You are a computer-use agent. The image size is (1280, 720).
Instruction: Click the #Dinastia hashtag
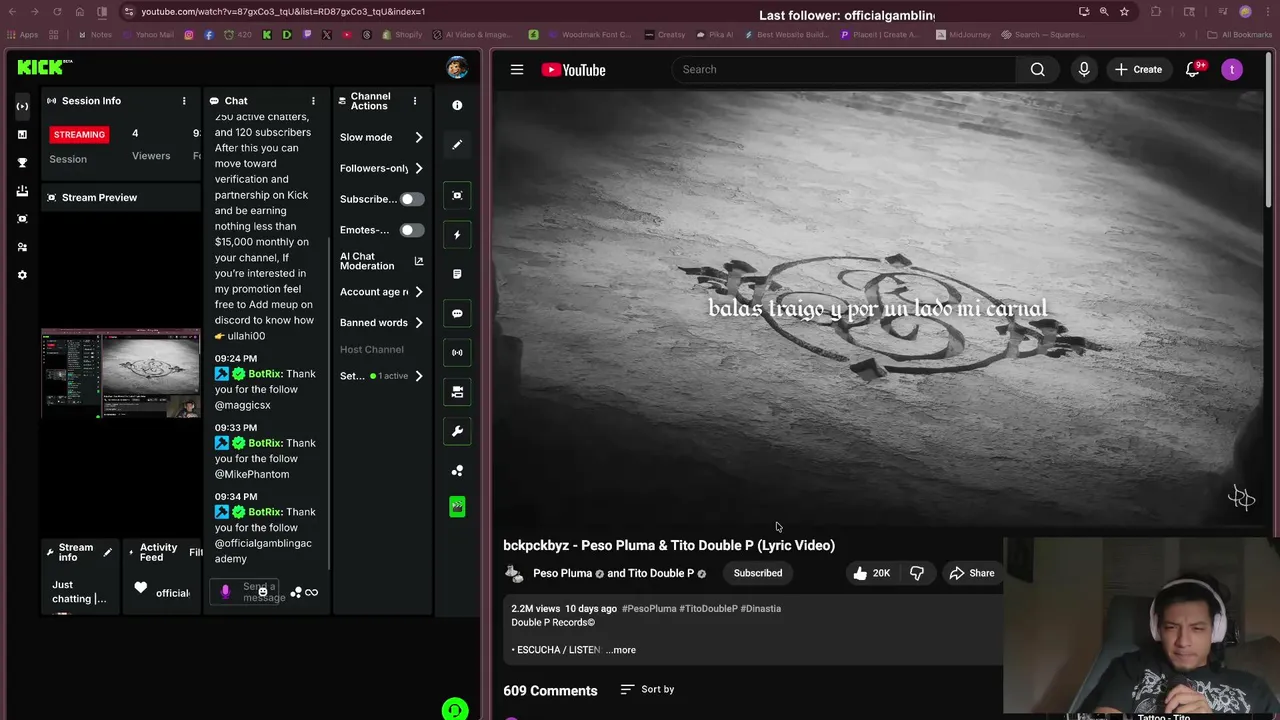pyautogui.click(x=761, y=608)
